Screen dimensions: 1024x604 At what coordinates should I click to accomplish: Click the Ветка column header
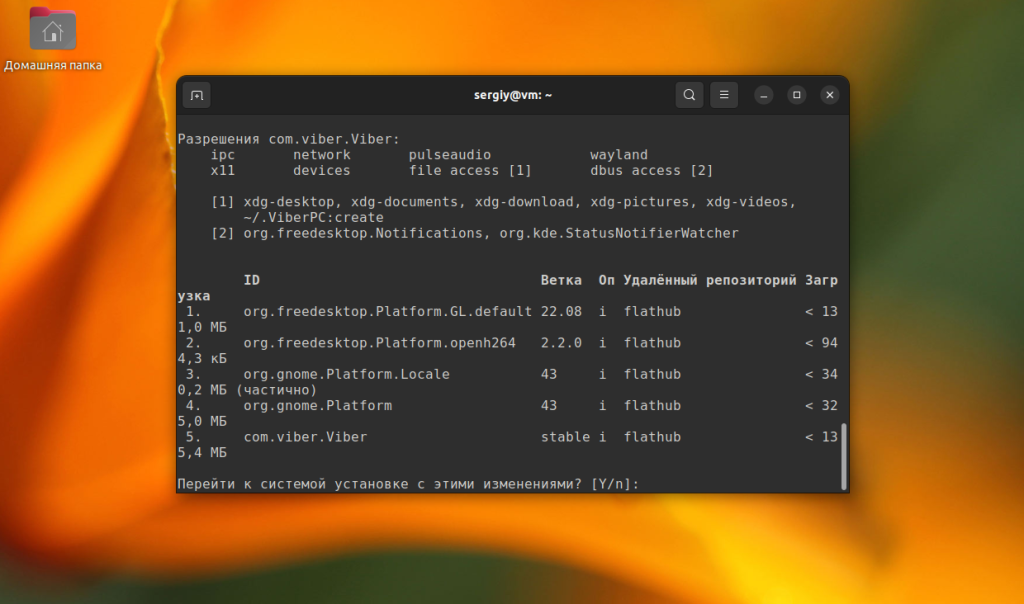pyautogui.click(x=561, y=280)
